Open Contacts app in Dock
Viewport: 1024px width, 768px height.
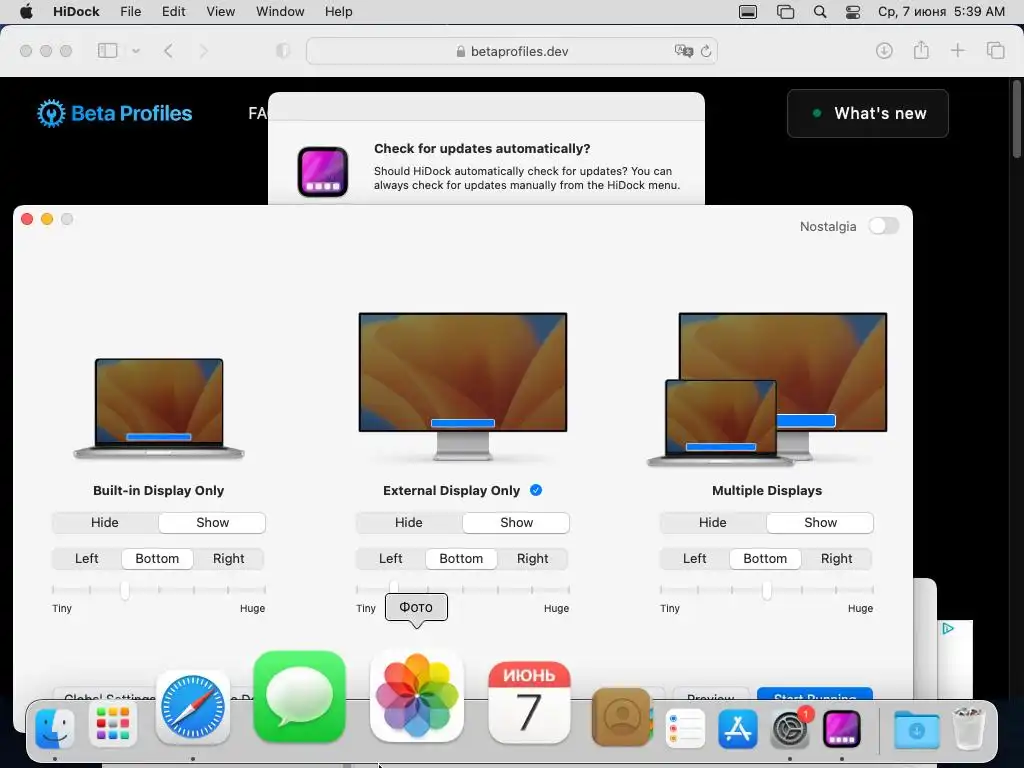pos(622,717)
